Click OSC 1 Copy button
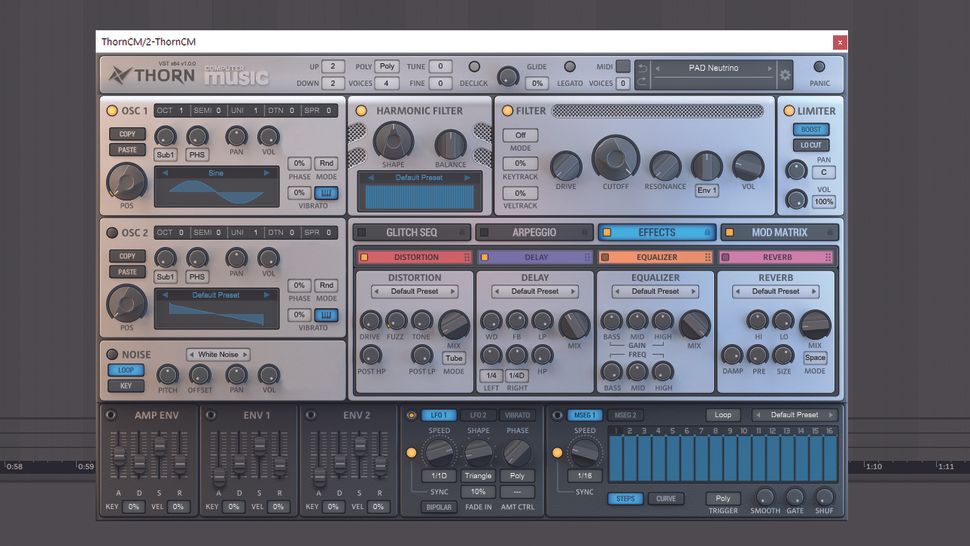 tap(127, 134)
